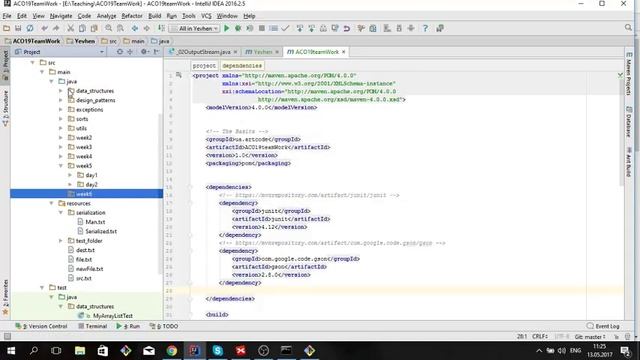
Task: Open the 'All in Yevhen' run configuration dropdown
Action: (195, 29)
